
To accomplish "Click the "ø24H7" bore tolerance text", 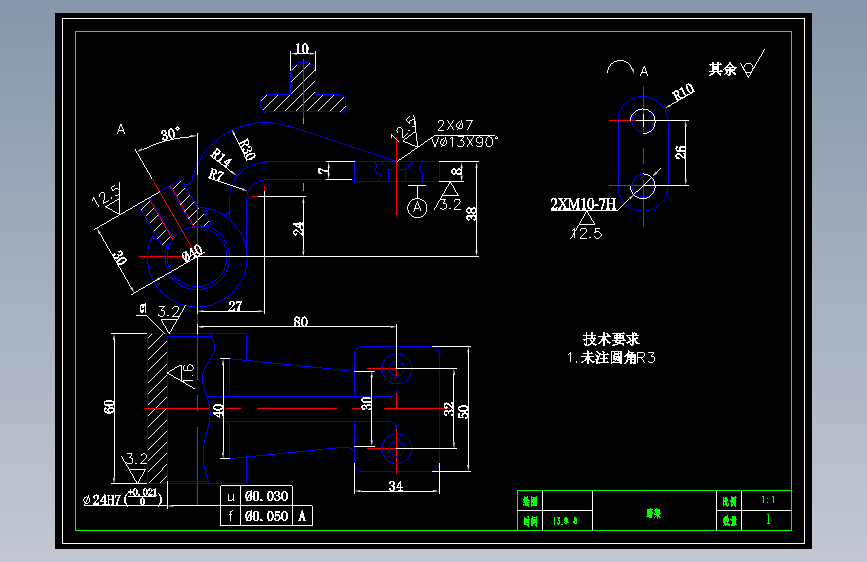I will (102, 500).
